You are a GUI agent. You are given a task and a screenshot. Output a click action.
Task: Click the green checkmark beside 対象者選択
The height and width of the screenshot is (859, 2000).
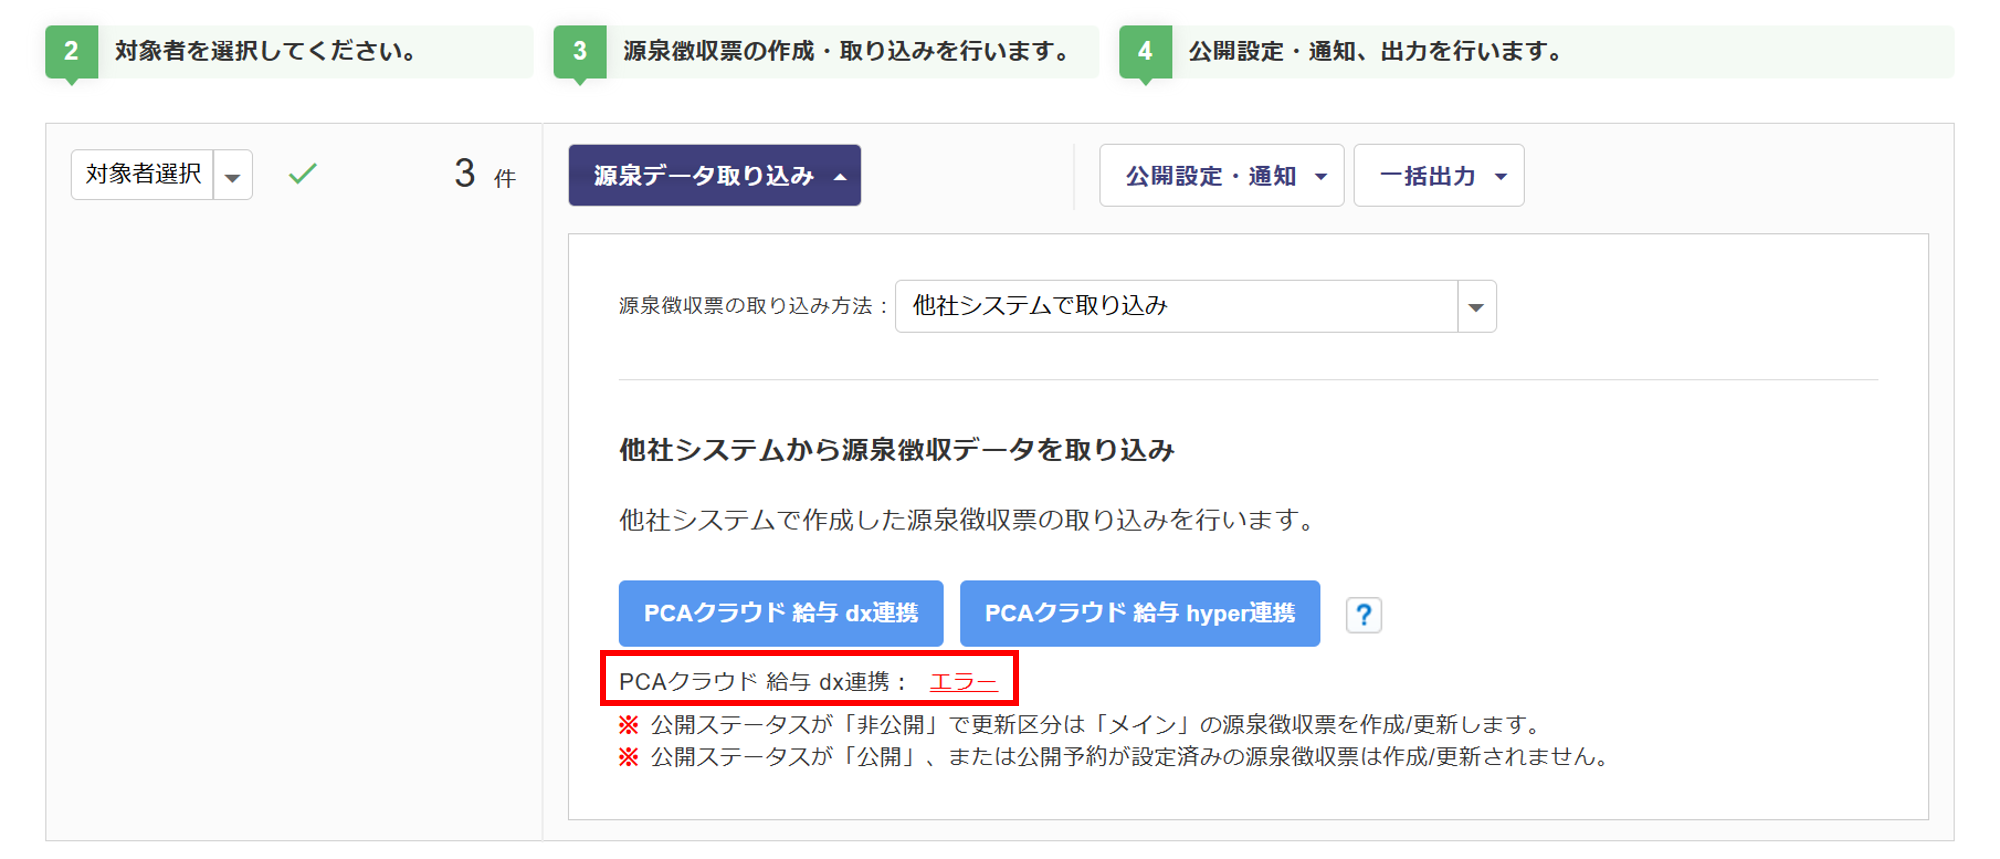(x=302, y=174)
